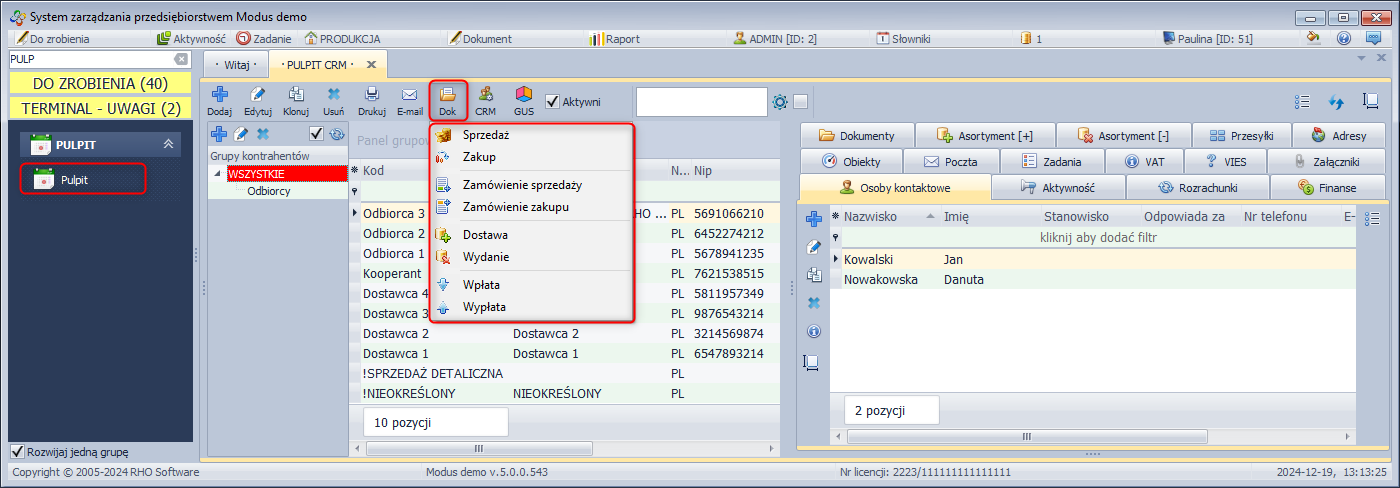Click the CRM toolbar icon
This screenshot has width=1400, height=488.
click(485, 101)
